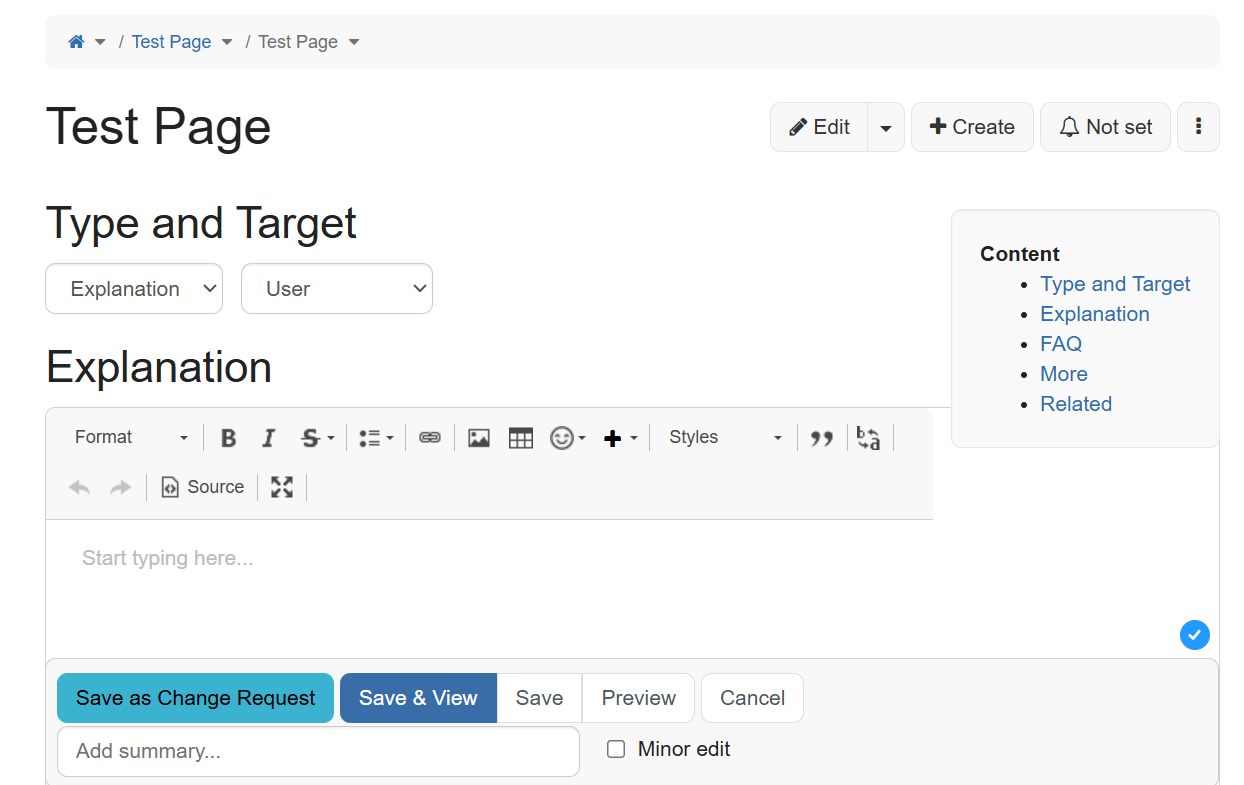The height and width of the screenshot is (785, 1244).
Task: Insert a link using the link icon
Action: 430,438
